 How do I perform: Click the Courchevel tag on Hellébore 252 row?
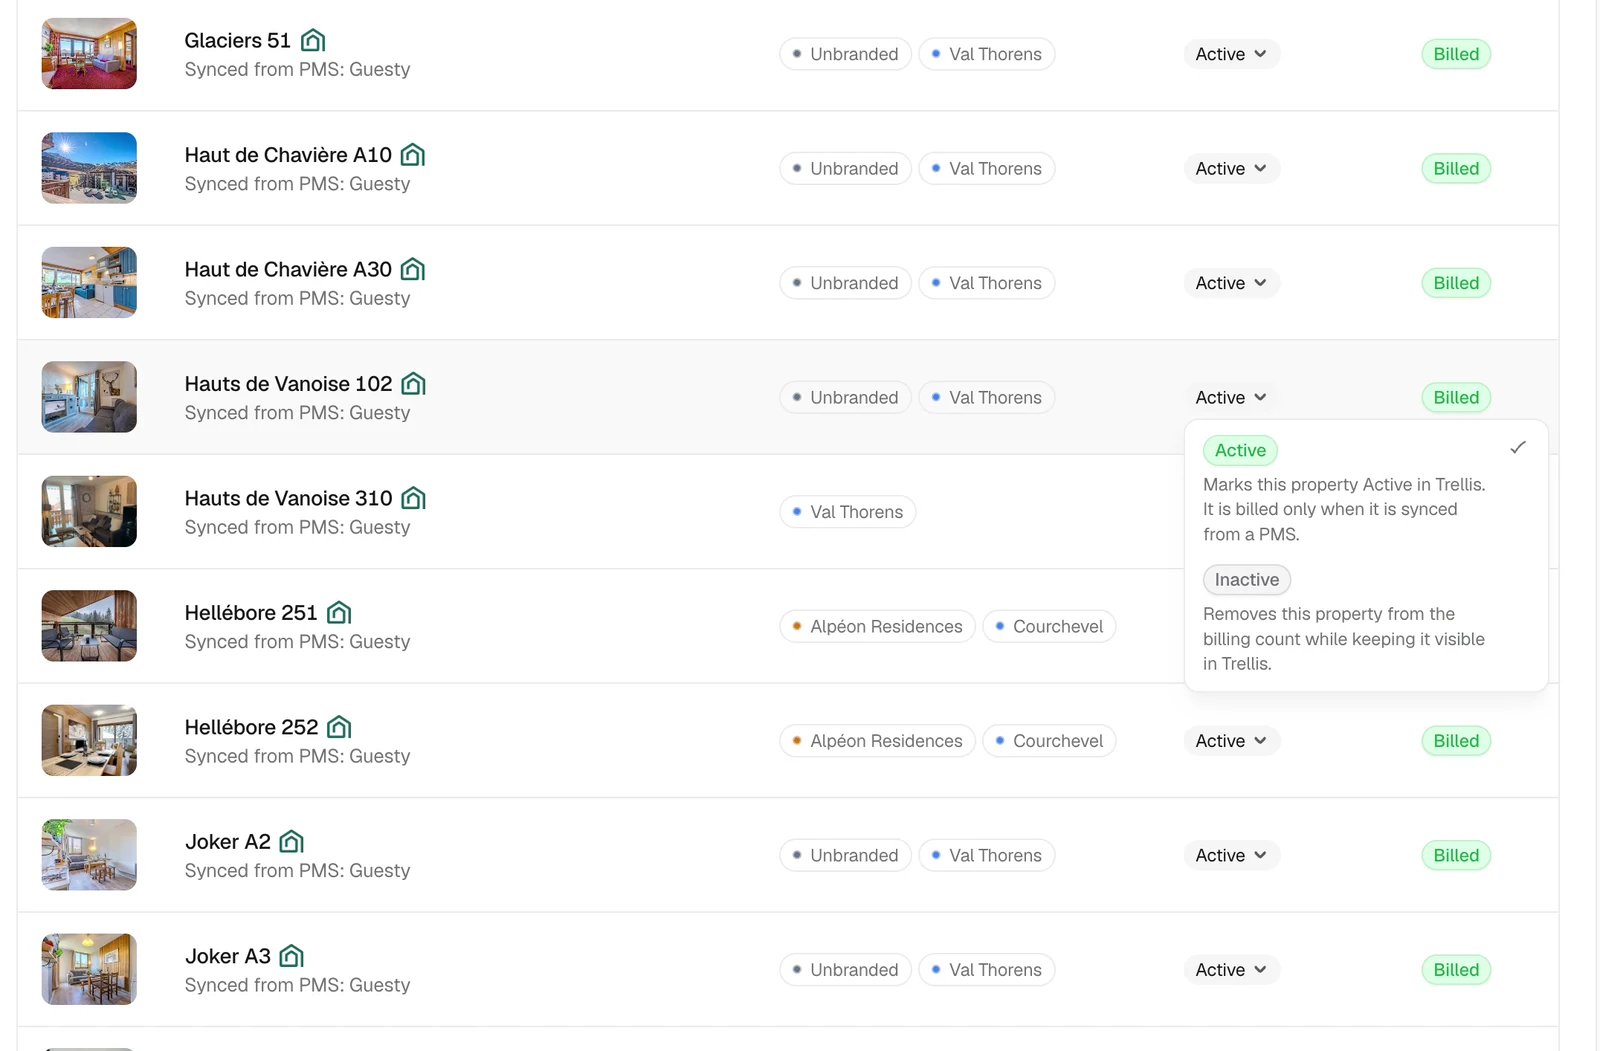pyautogui.click(x=1049, y=741)
